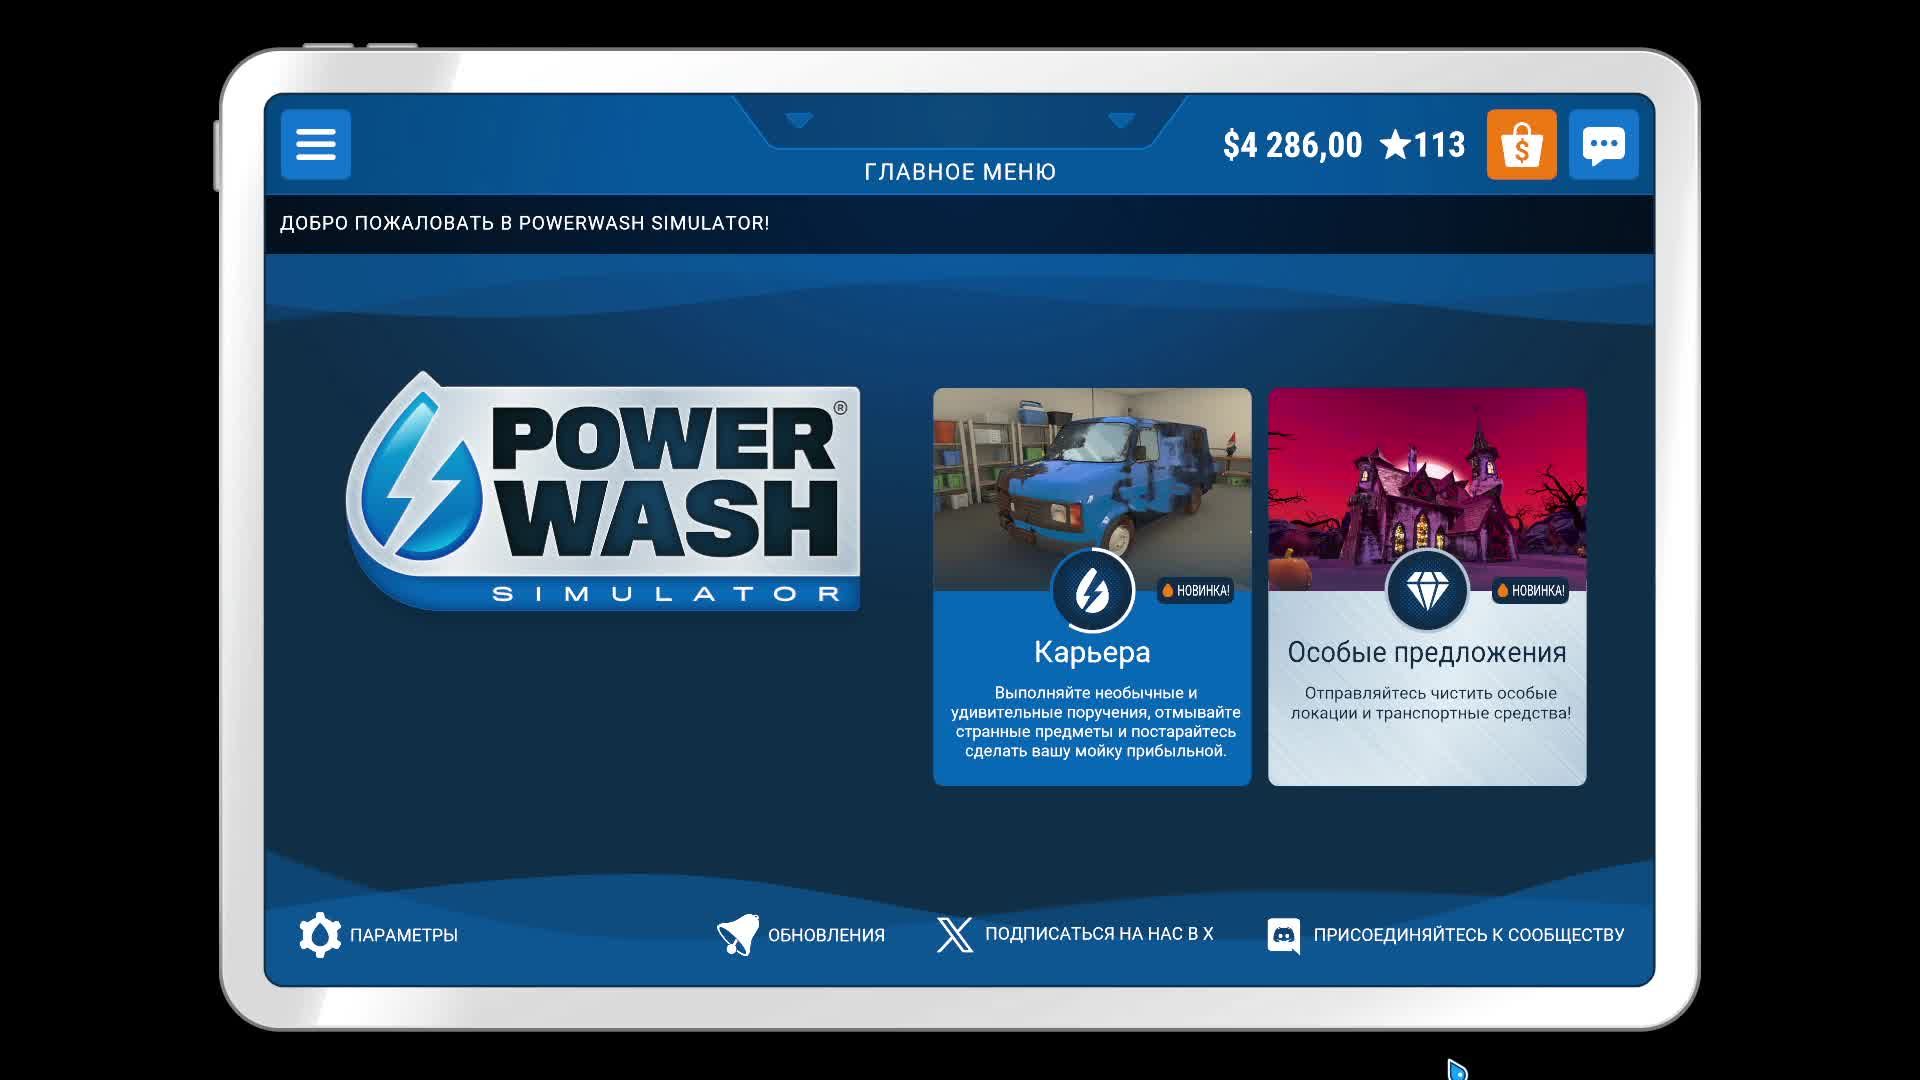Click the star rating 113 counter
Image resolution: width=1920 pixels, height=1080 pixels.
tap(1422, 145)
